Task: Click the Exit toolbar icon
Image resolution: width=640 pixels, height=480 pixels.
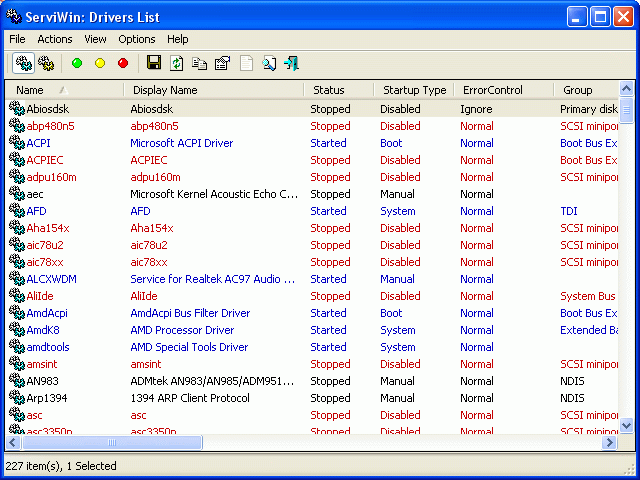Action: tap(292, 63)
